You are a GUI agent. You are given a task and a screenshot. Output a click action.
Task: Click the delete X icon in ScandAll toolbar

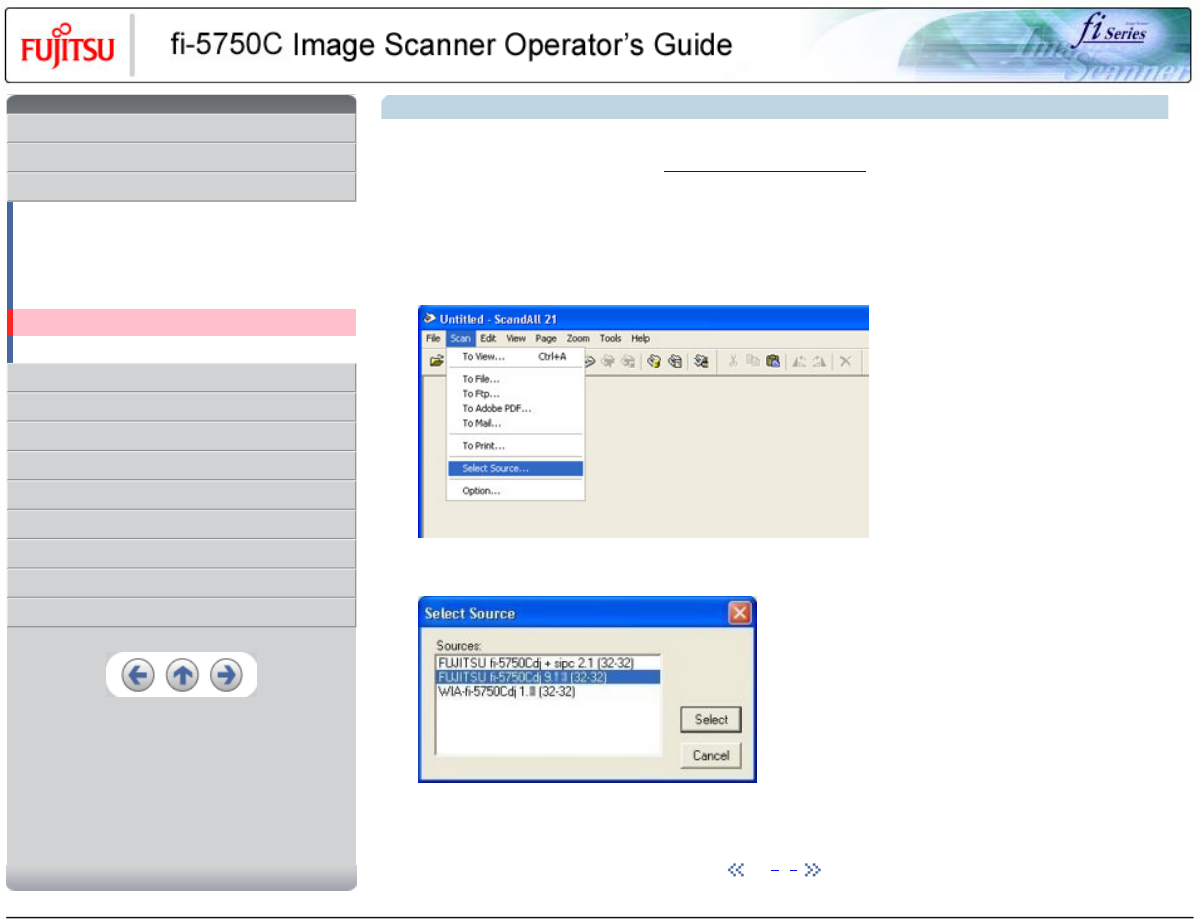click(845, 361)
